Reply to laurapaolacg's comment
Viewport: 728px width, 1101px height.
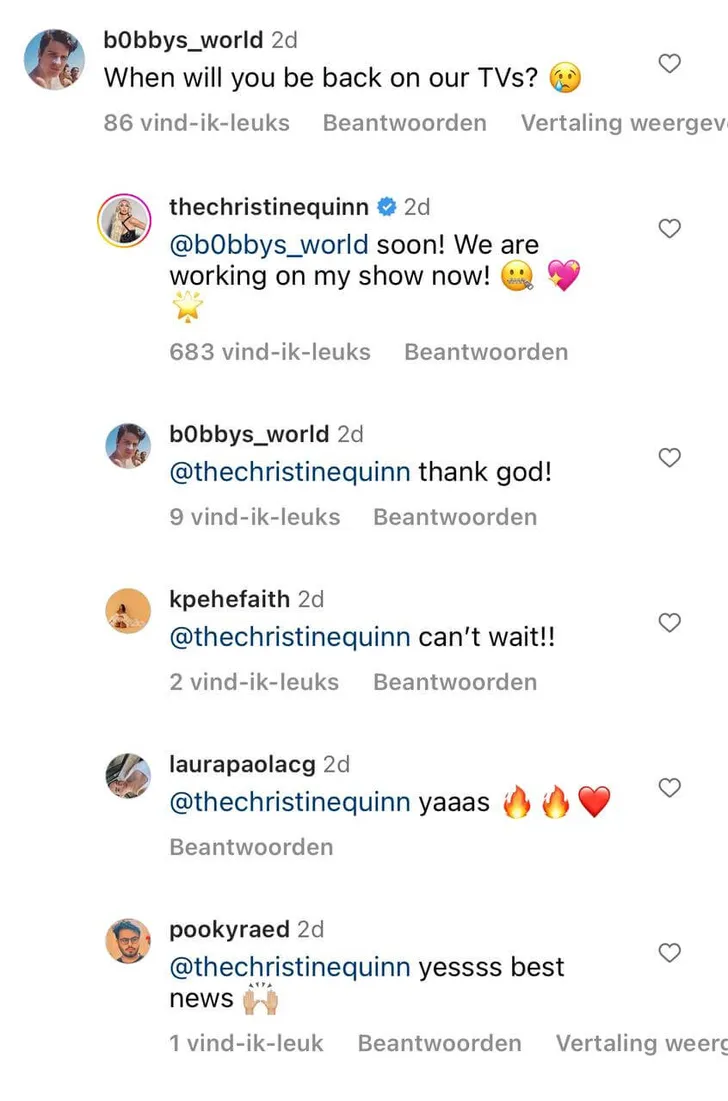(x=251, y=847)
